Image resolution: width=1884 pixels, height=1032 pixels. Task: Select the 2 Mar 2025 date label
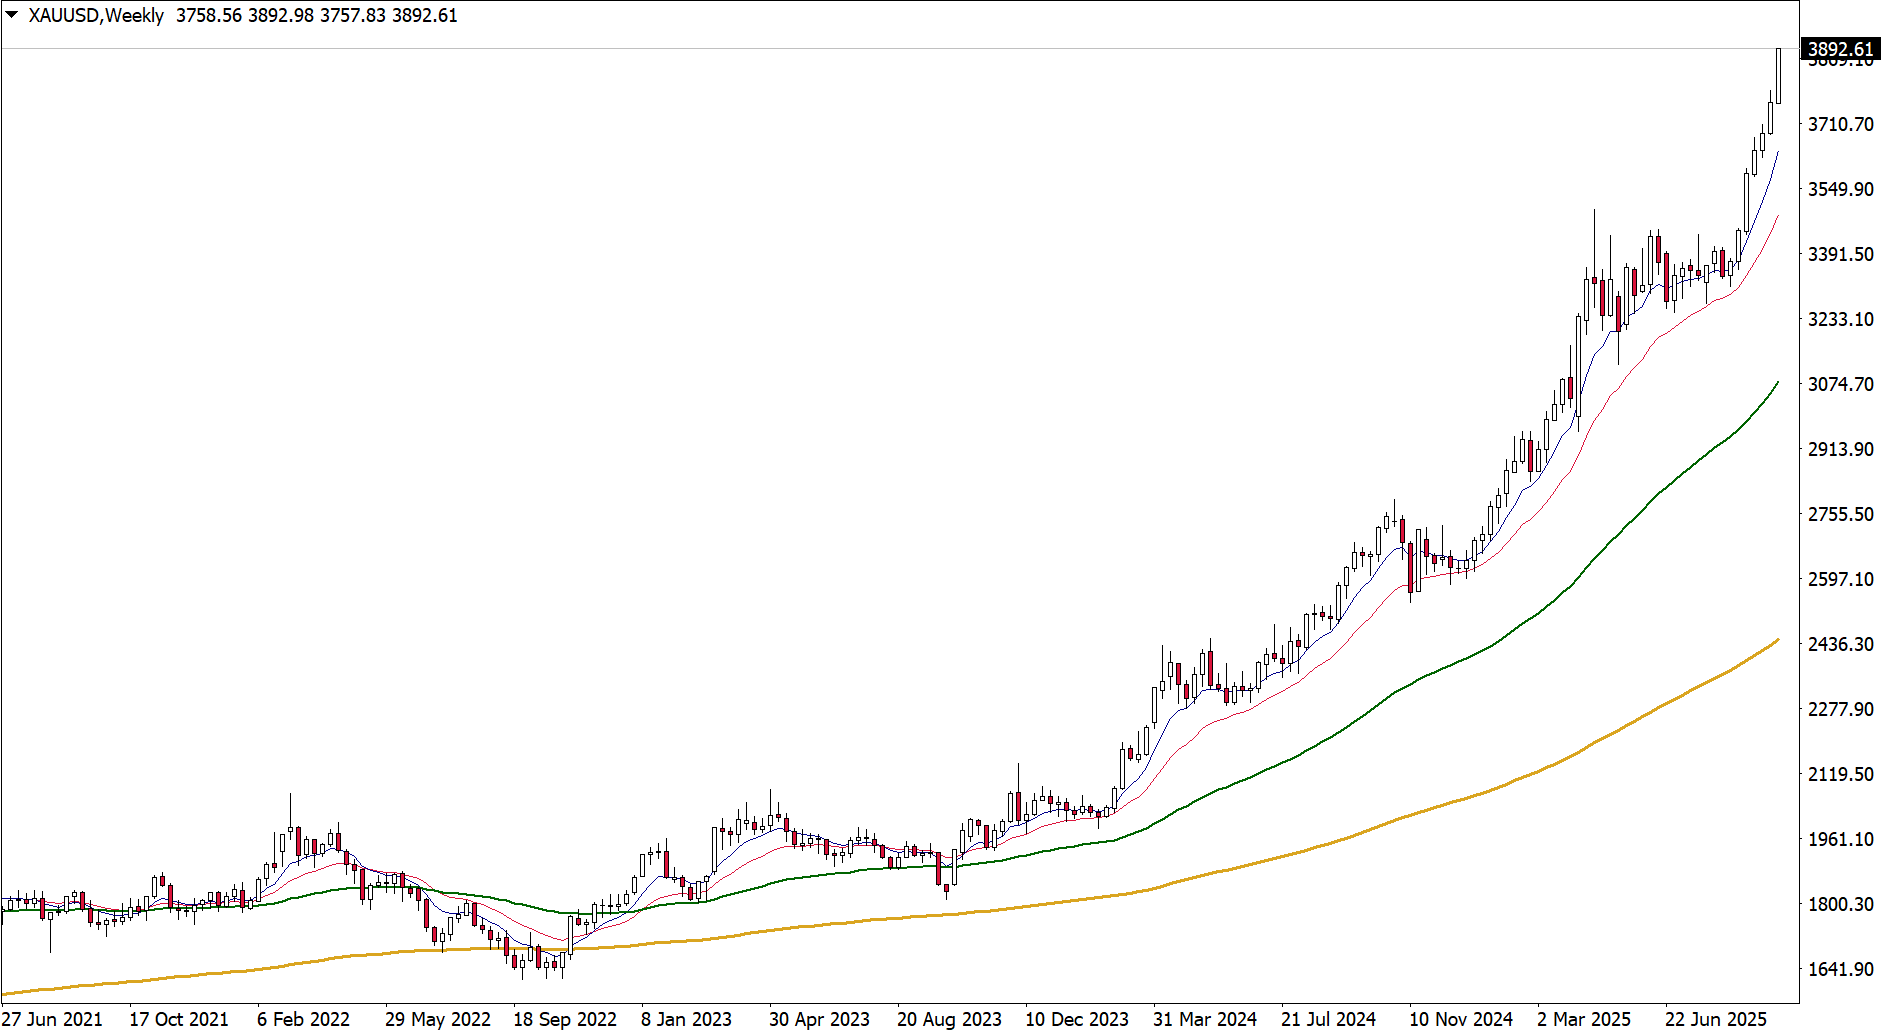1584,1019
